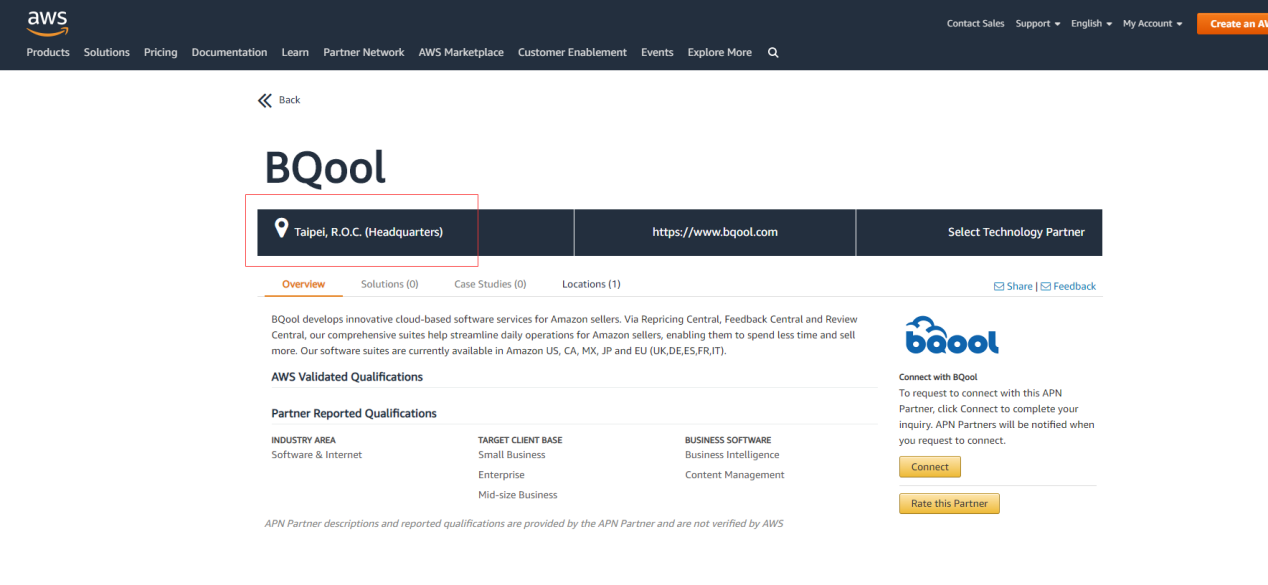Click the Business Intelligence entry
Screen dimensions: 1268x585
(732, 455)
